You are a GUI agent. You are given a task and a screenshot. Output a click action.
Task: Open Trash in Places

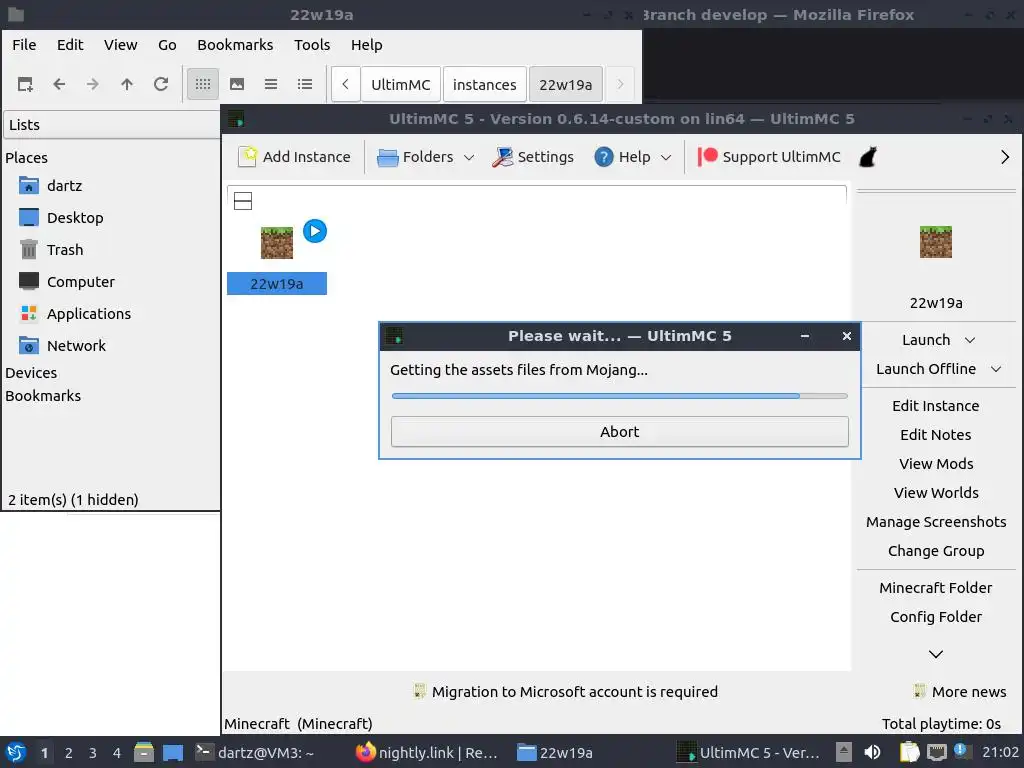52,249
